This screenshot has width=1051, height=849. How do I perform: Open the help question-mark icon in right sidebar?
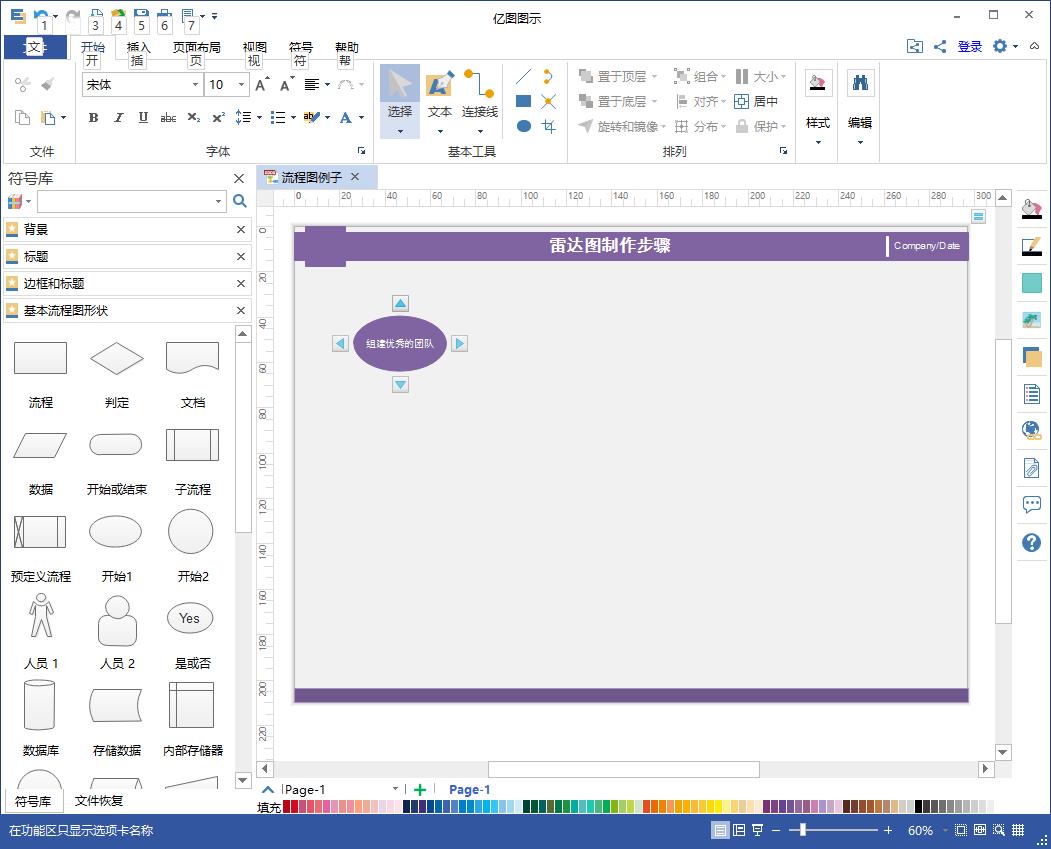coord(1031,543)
